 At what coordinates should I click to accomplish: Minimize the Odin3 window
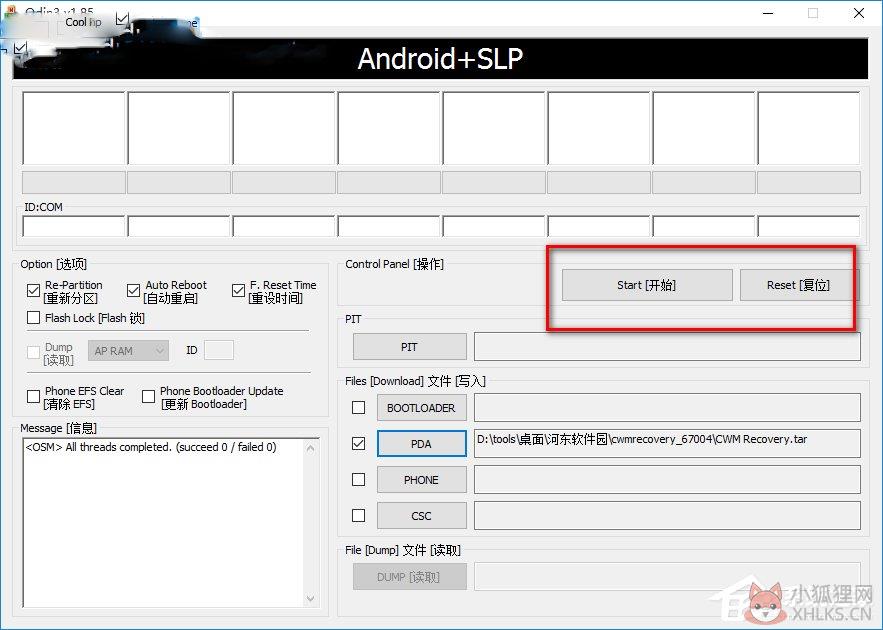pyautogui.click(x=768, y=13)
